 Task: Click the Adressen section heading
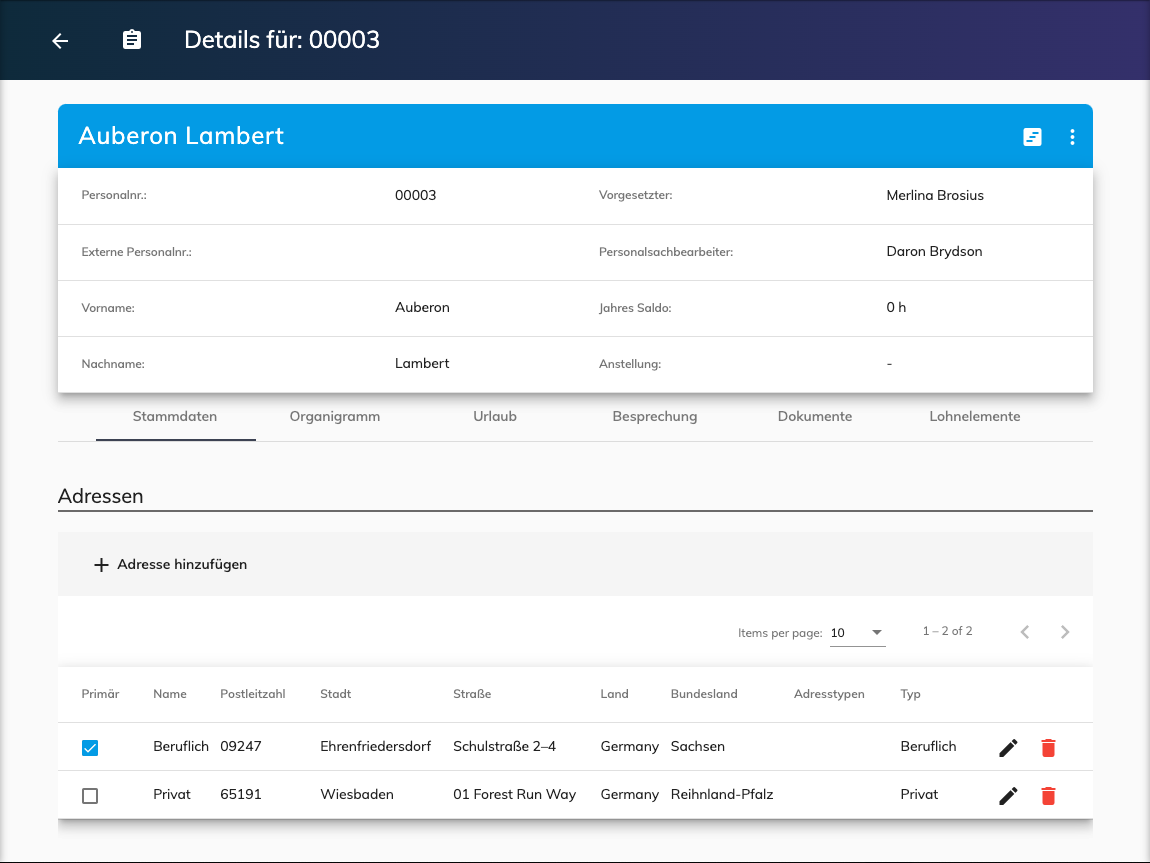[x=100, y=496]
